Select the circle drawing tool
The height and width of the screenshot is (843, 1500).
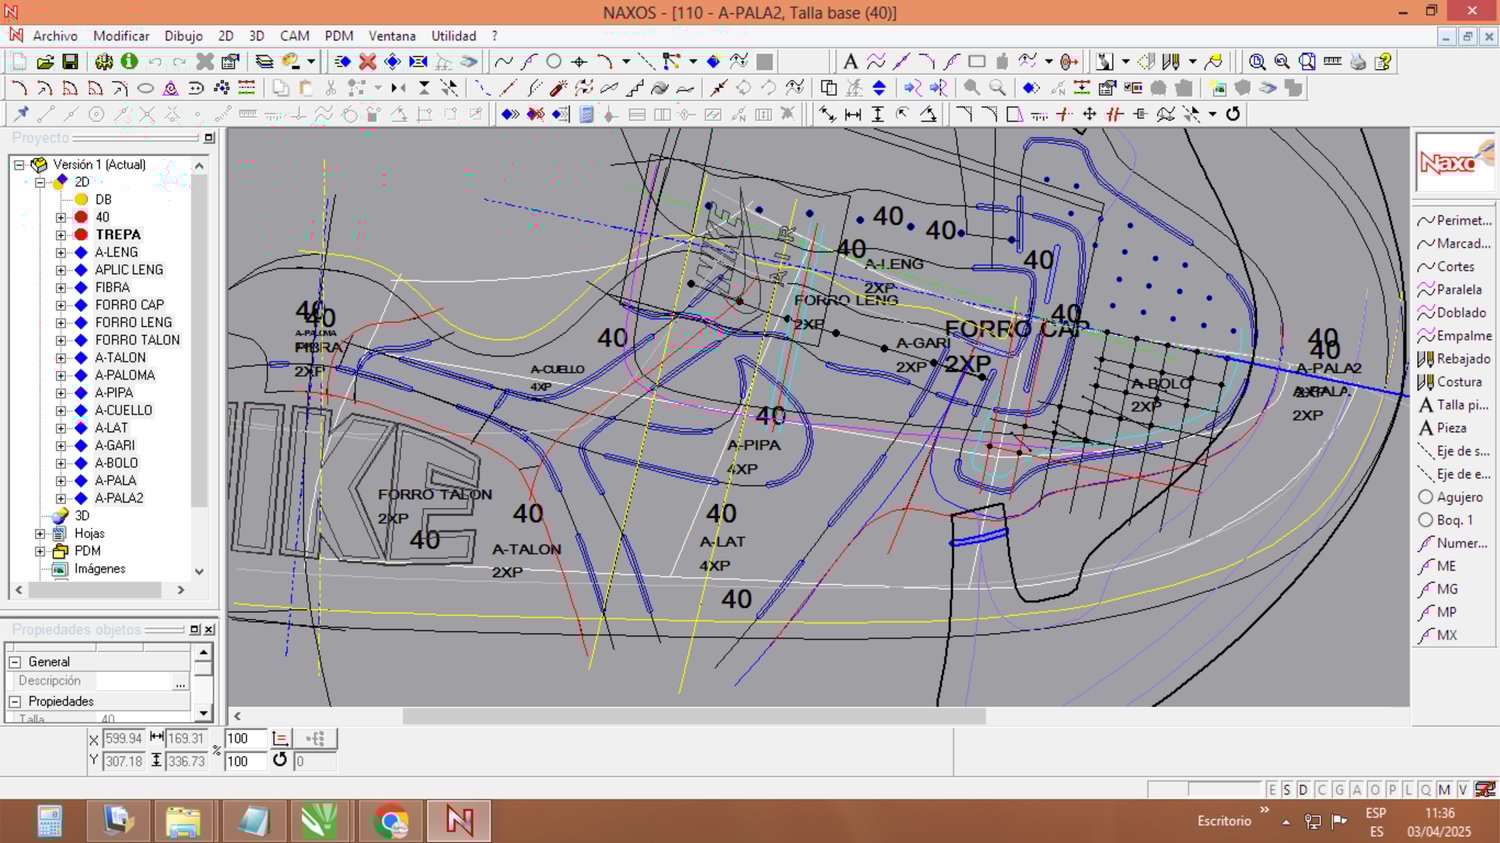(553, 62)
